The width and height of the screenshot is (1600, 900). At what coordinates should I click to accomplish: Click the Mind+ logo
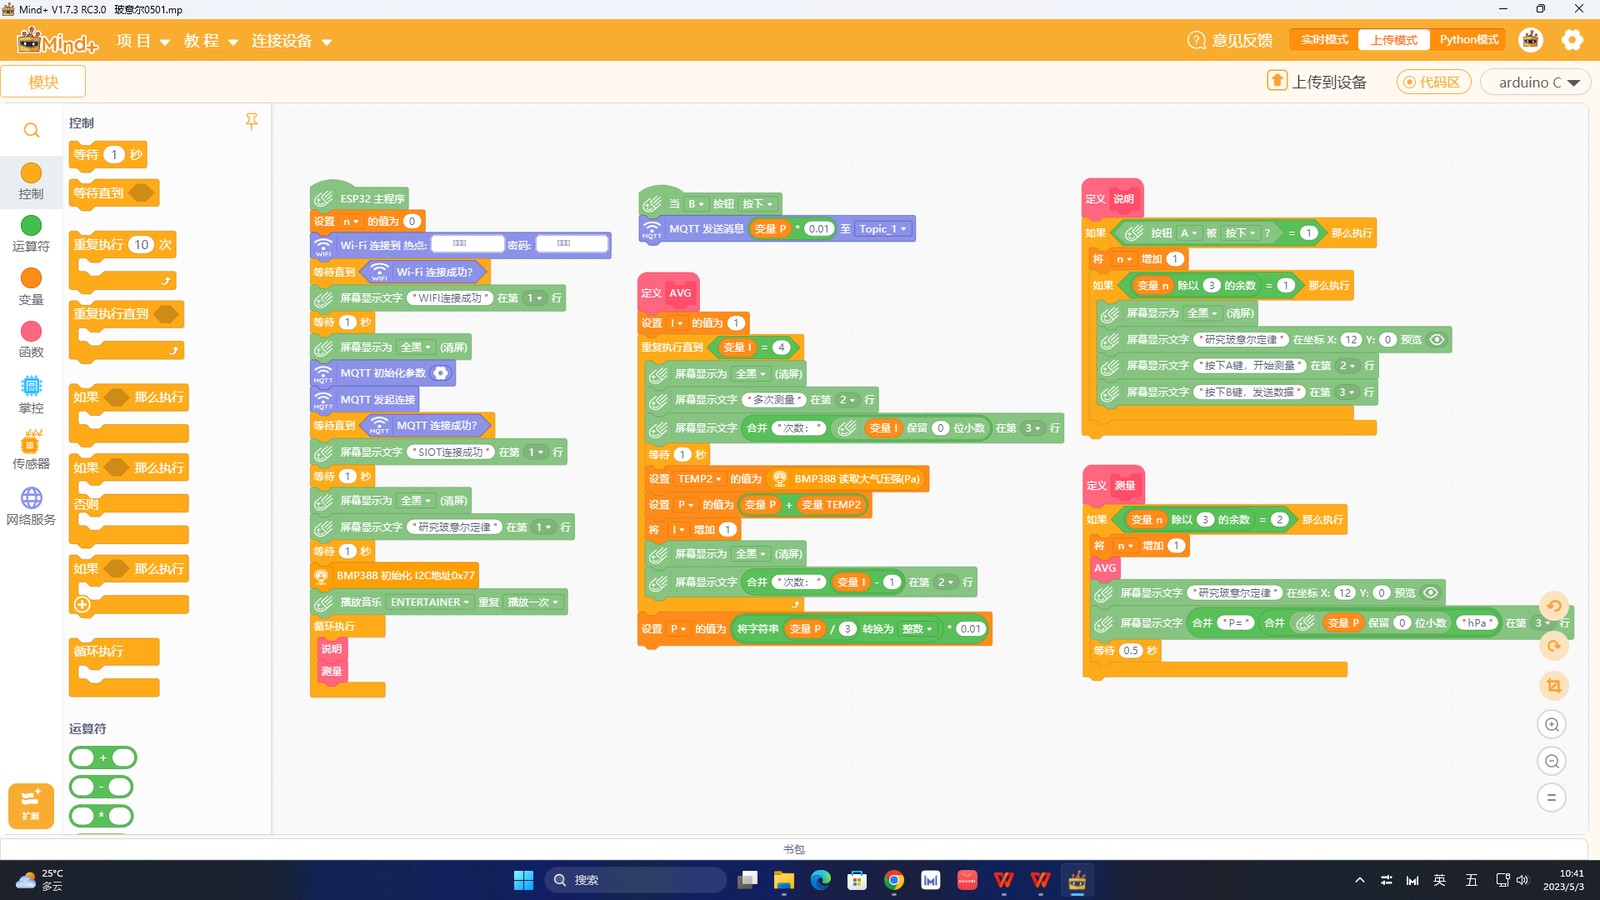pos(57,41)
